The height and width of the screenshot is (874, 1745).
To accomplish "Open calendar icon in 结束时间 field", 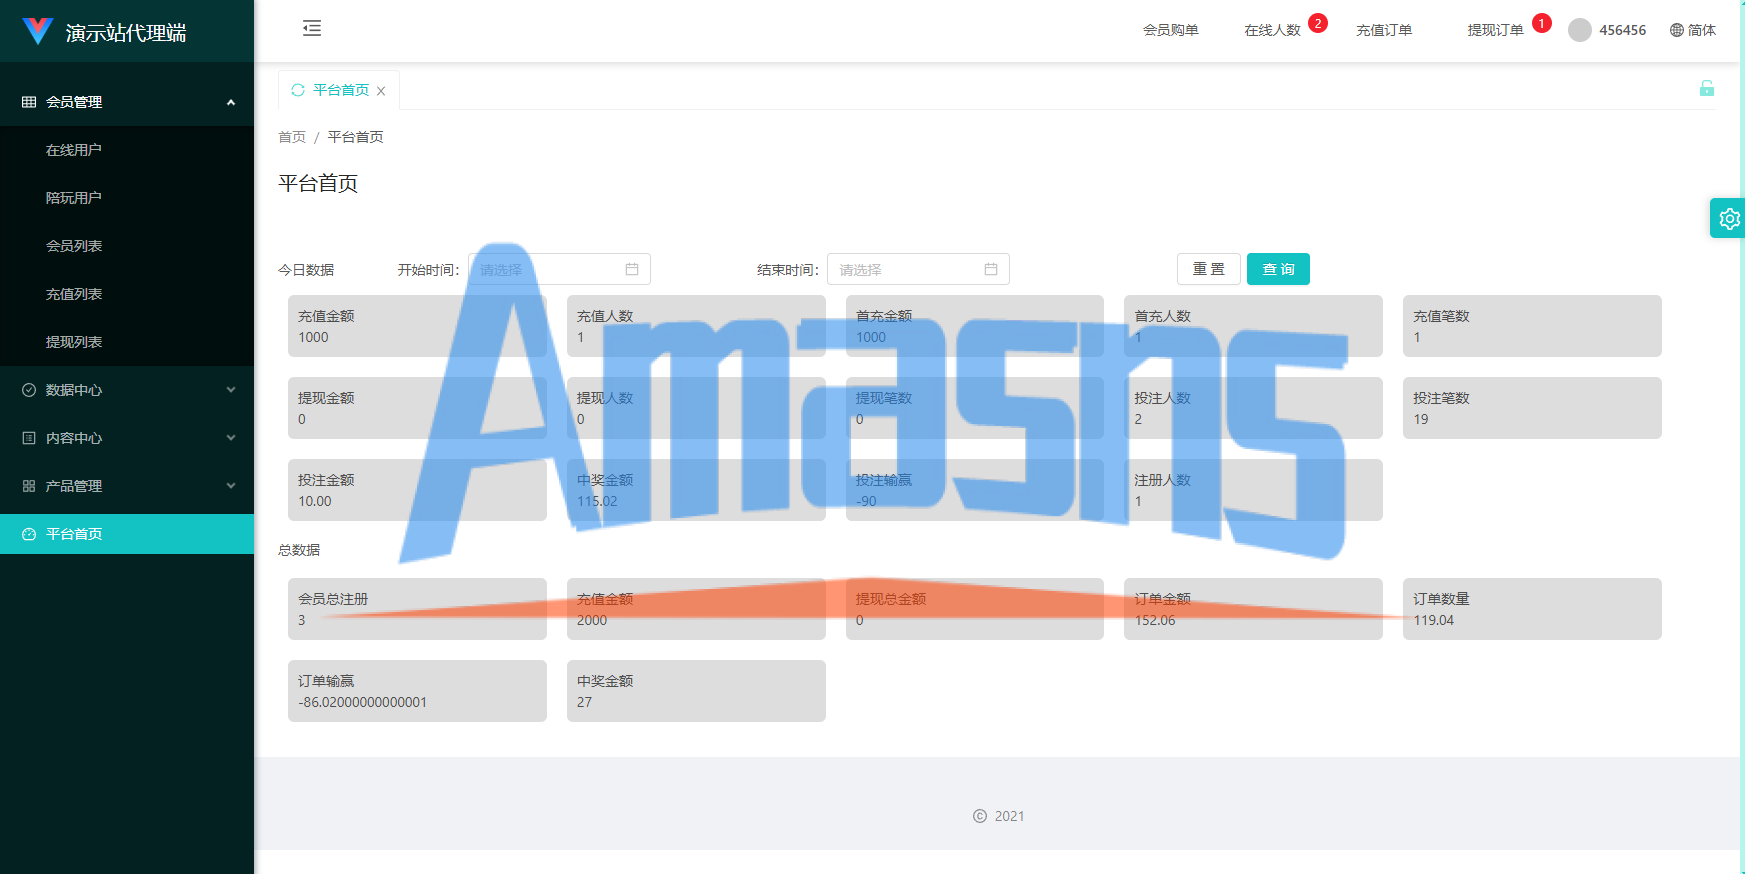I will point(991,269).
